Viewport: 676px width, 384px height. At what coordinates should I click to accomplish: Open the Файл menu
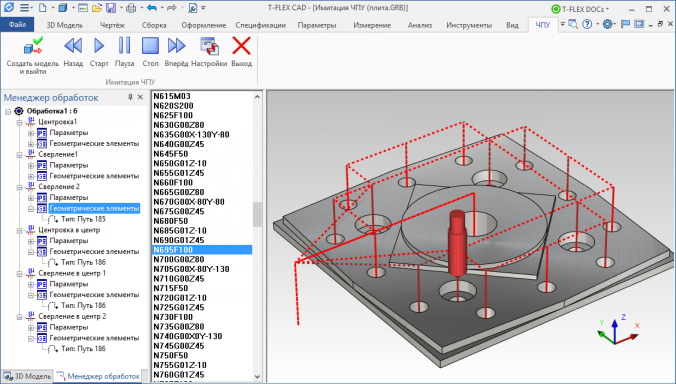coord(17,25)
